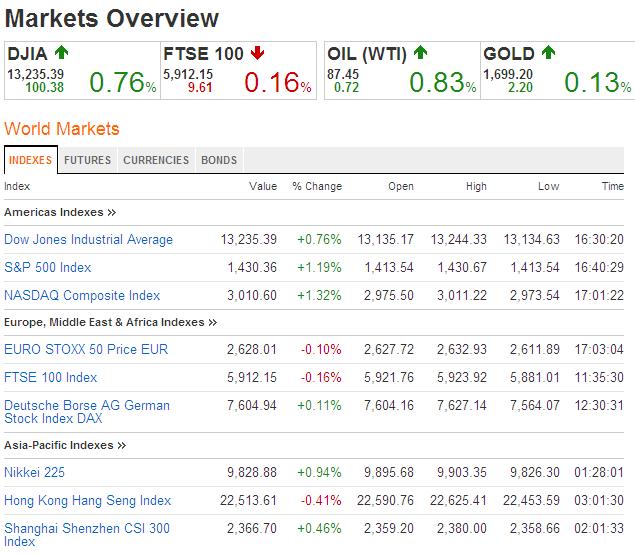
Task: Click the 1,430.36 S&P 500 value
Action: (x=252, y=267)
